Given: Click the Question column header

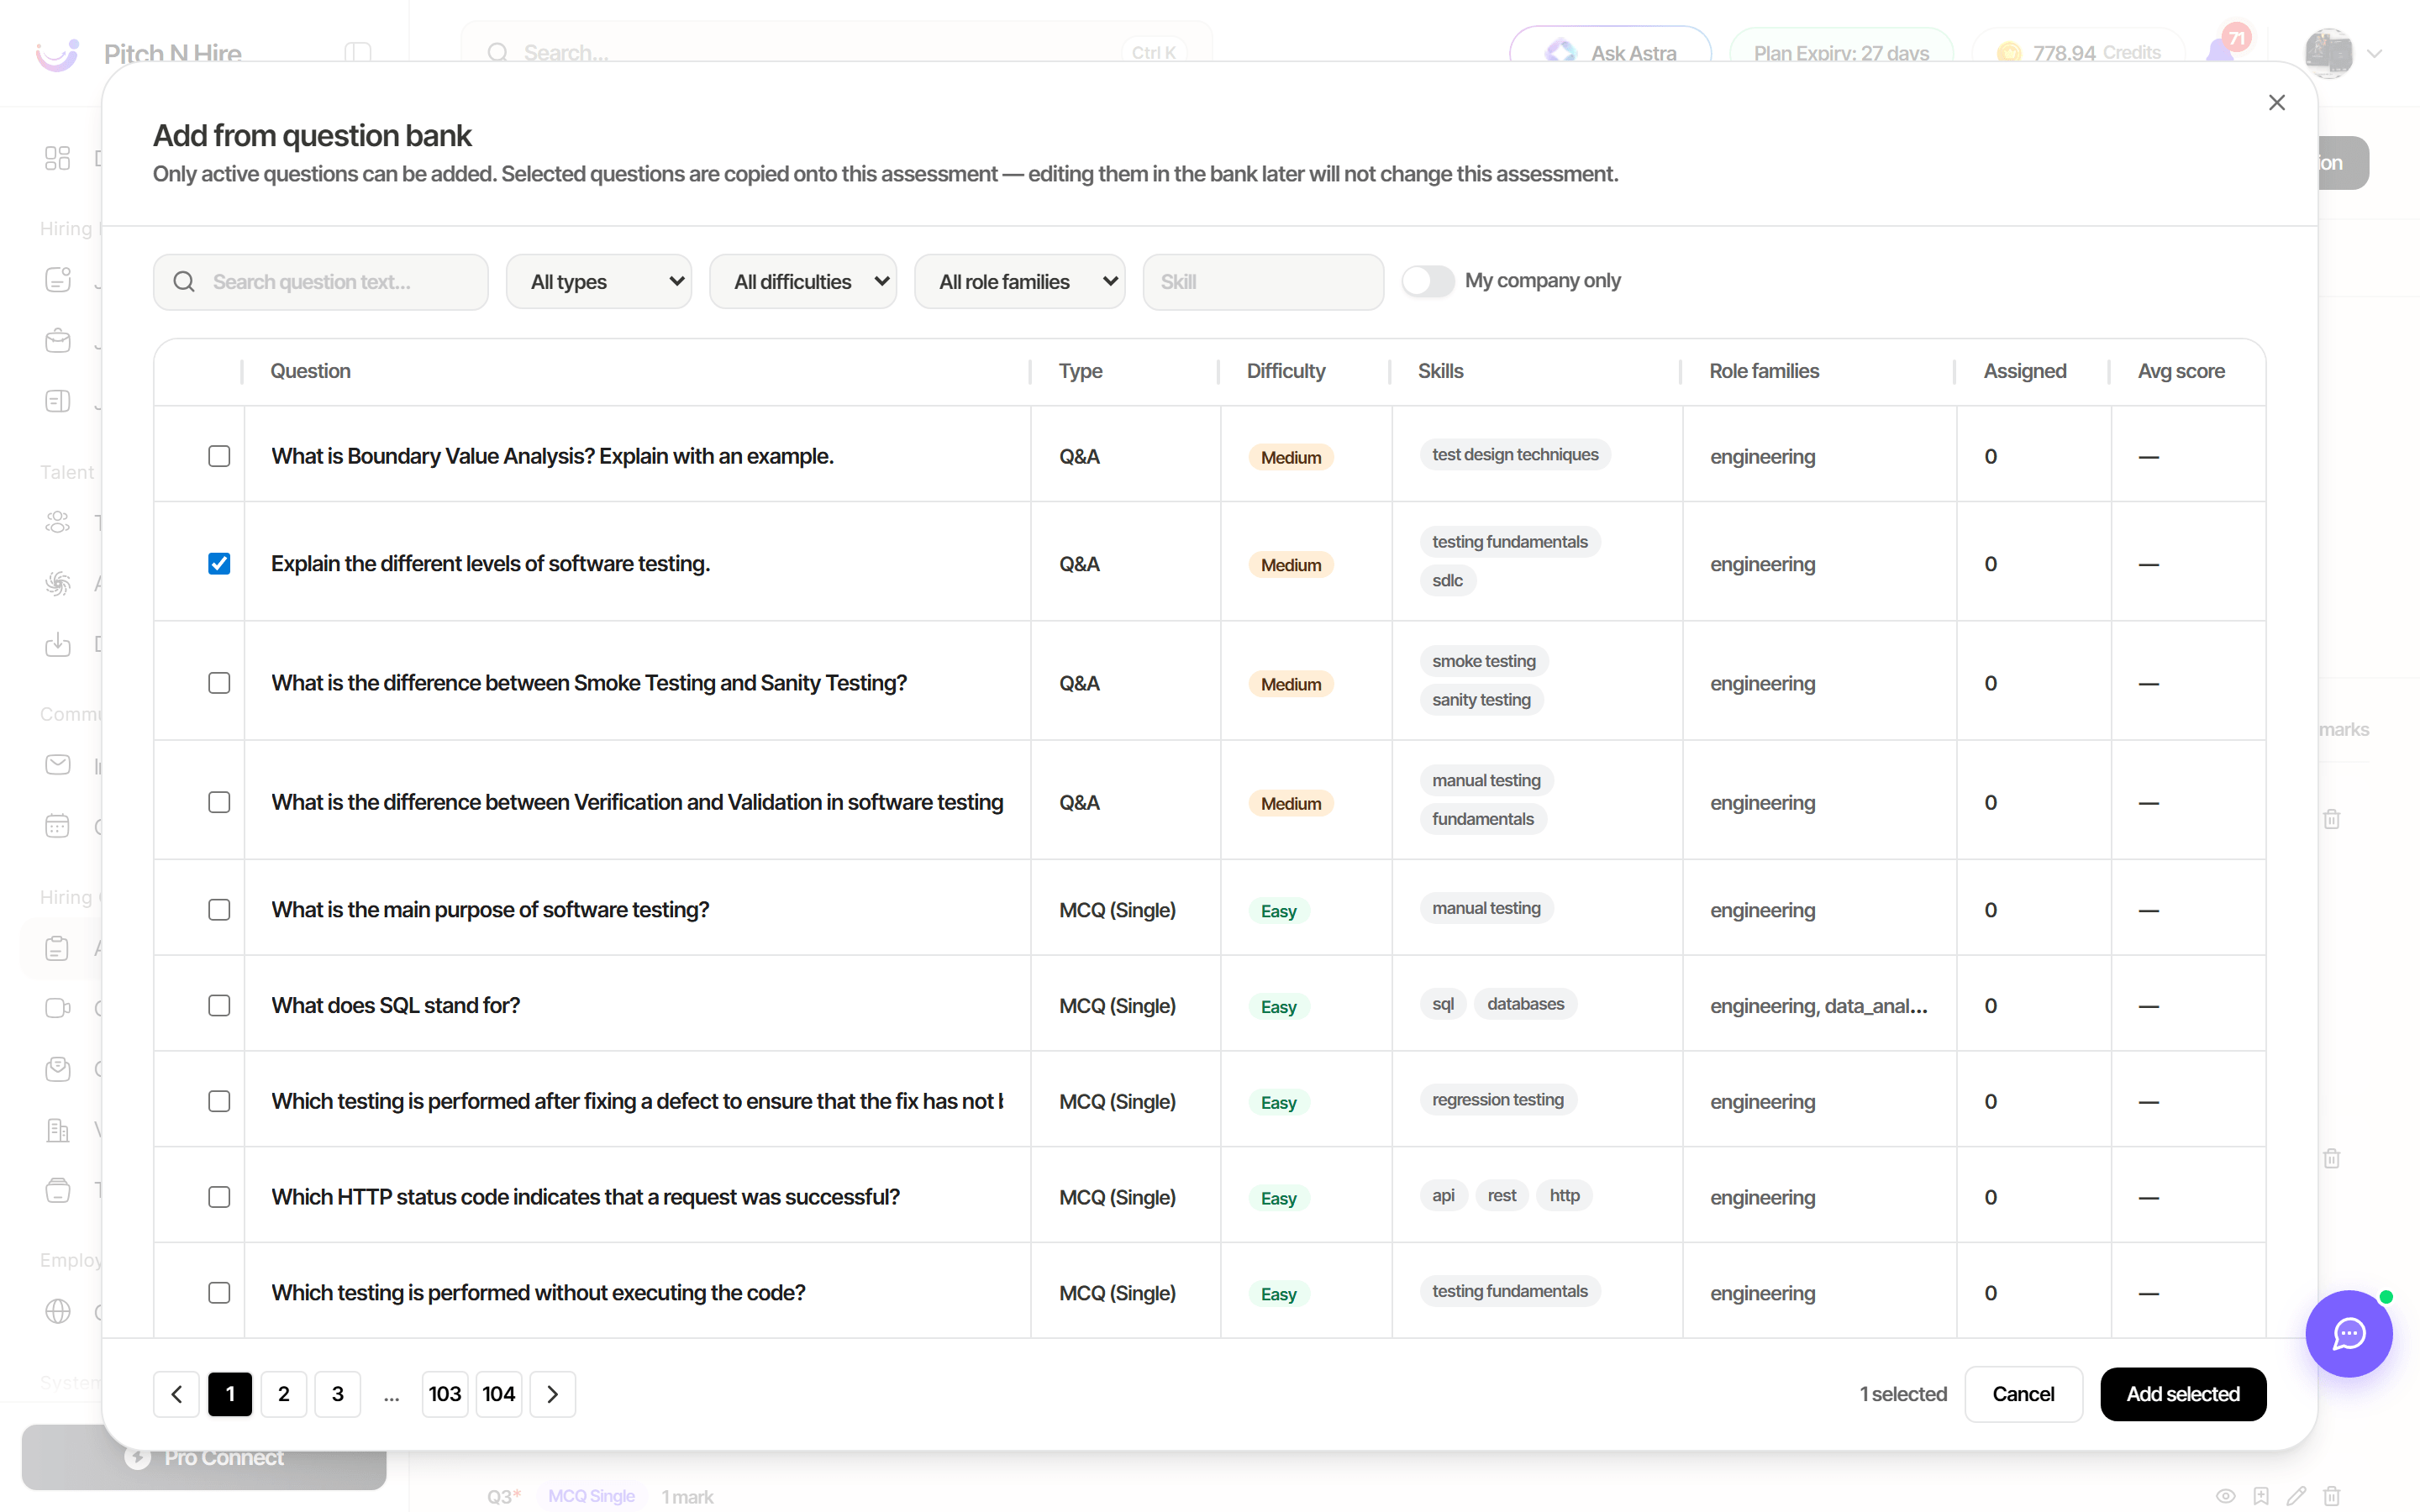Looking at the screenshot, I should click(x=311, y=371).
